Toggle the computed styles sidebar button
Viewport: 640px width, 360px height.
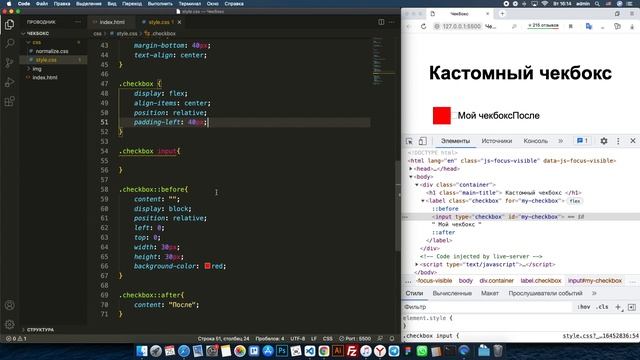(x=632, y=307)
